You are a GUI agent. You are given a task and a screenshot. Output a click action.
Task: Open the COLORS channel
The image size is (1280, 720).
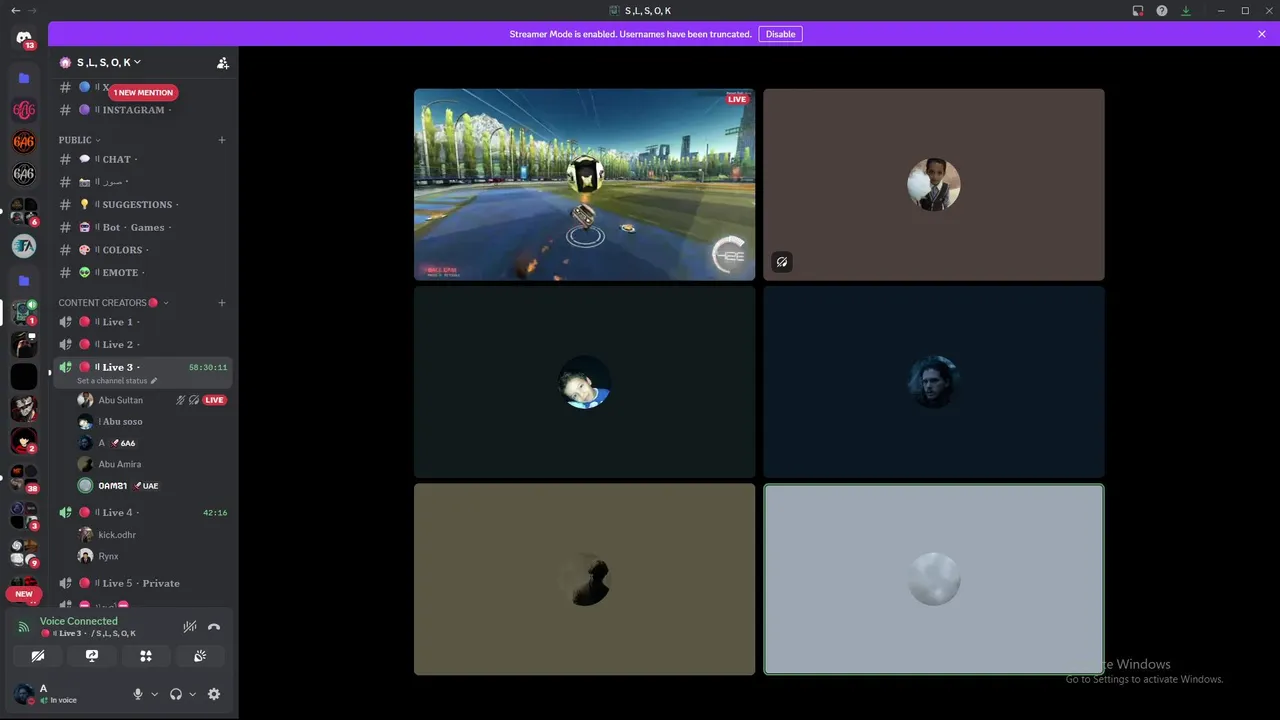(x=143, y=250)
